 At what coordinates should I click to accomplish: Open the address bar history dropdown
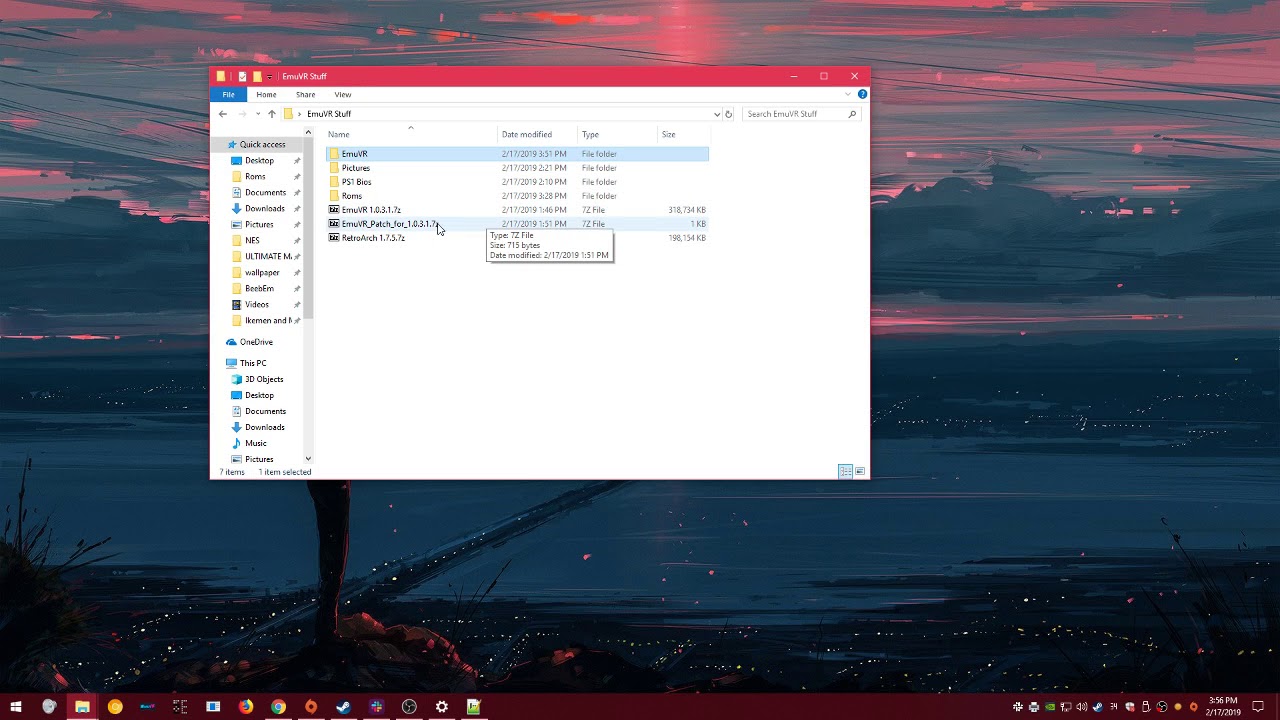click(716, 114)
